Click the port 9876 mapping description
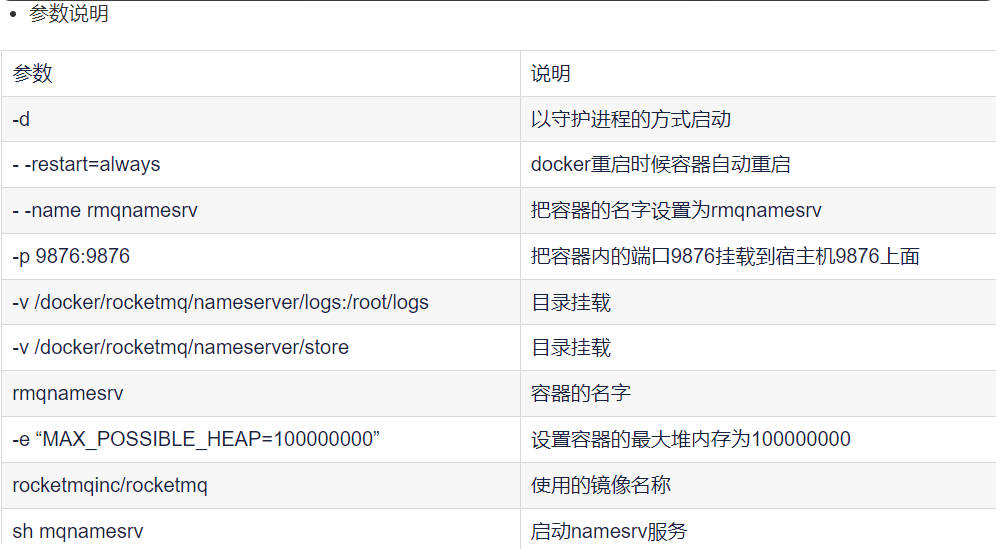Viewport: 996px width, 549px height. [725, 256]
